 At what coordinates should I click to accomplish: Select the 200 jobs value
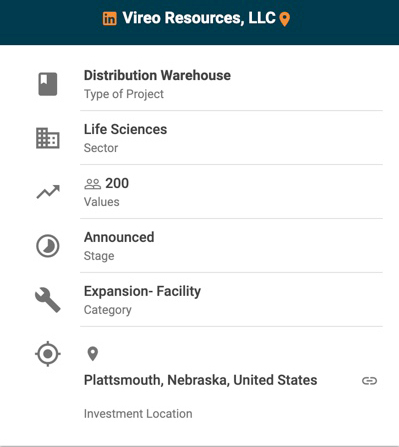coord(117,183)
